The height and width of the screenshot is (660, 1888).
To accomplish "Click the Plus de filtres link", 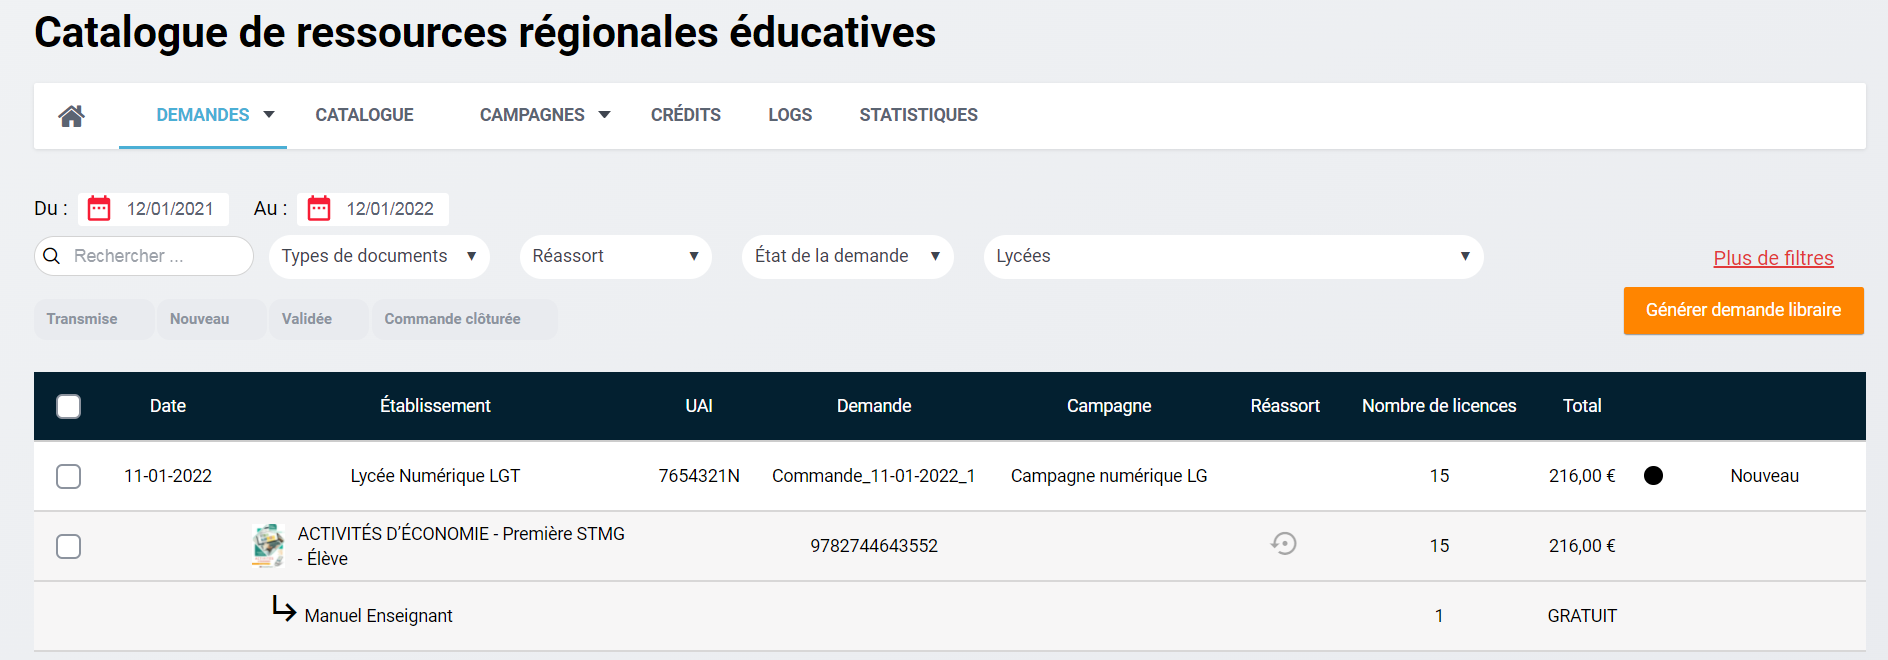I will tap(1773, 258).
